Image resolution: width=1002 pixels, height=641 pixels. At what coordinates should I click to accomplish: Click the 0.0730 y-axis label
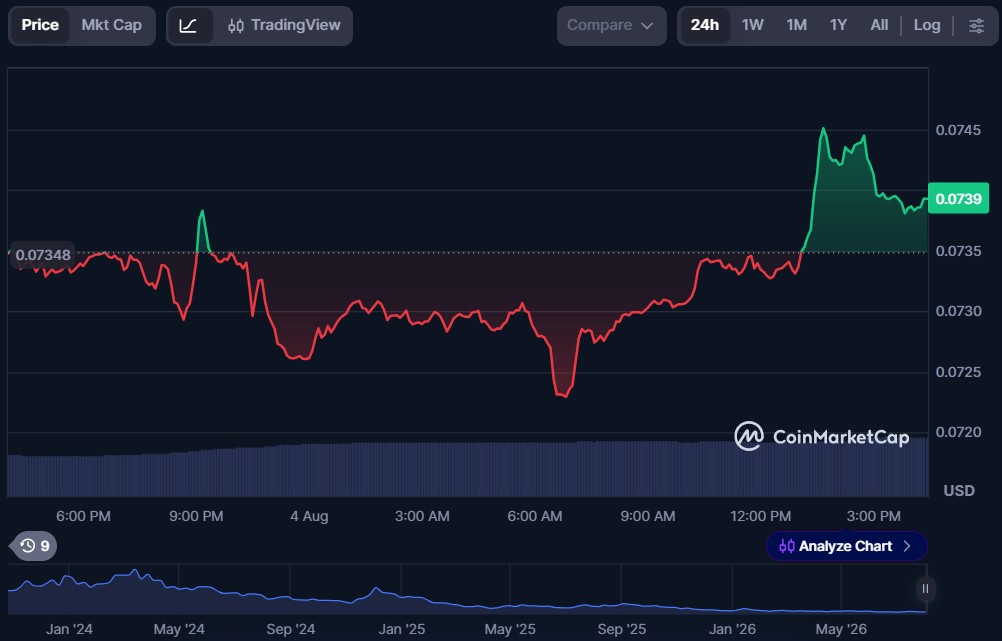pos(958,311)
